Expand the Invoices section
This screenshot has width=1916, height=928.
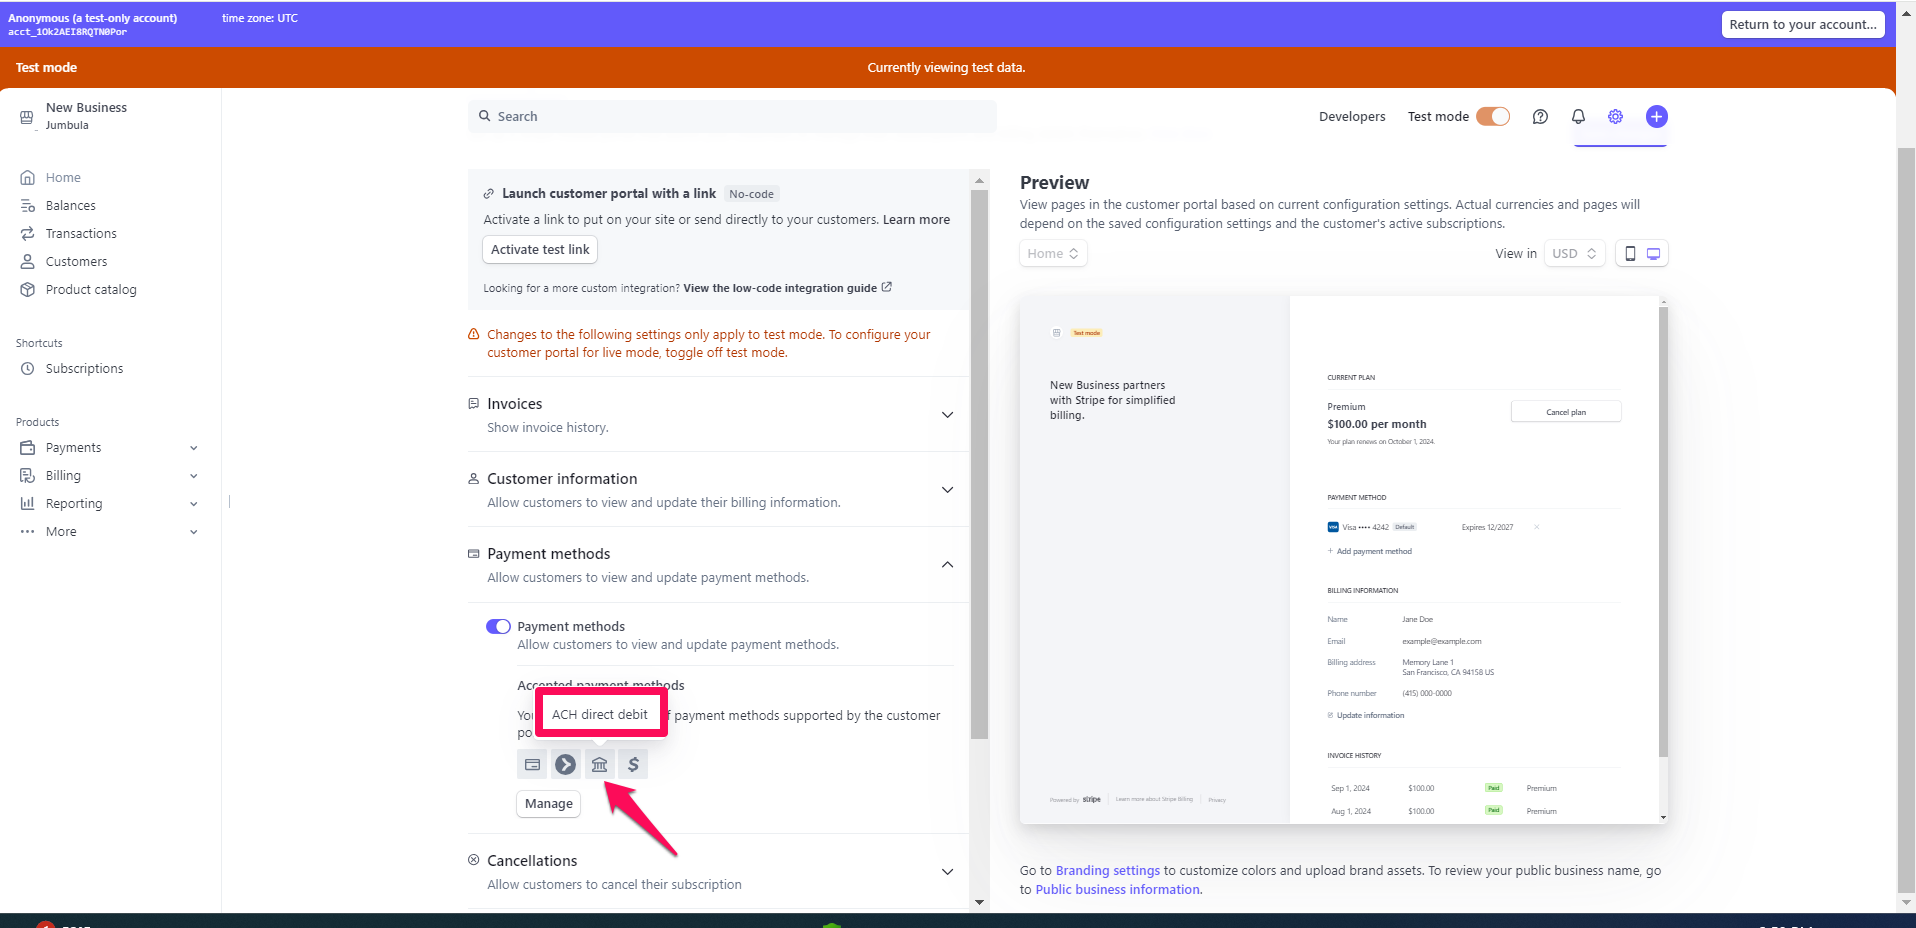(947, 414)
